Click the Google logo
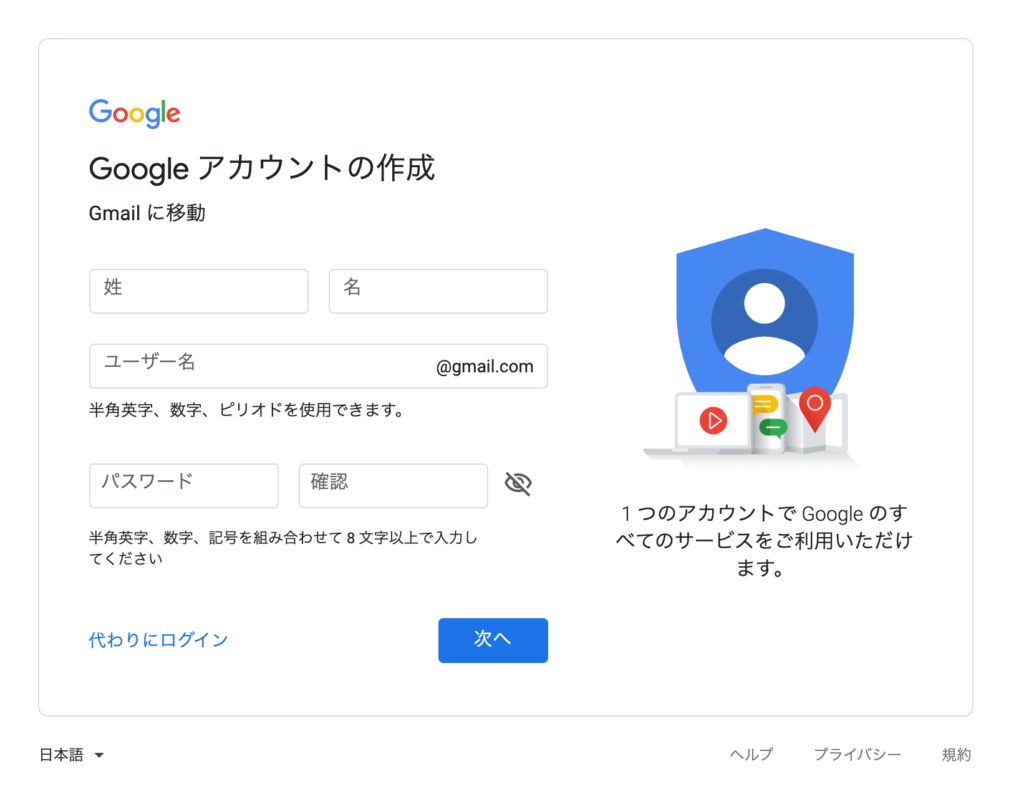 (134, 113)
